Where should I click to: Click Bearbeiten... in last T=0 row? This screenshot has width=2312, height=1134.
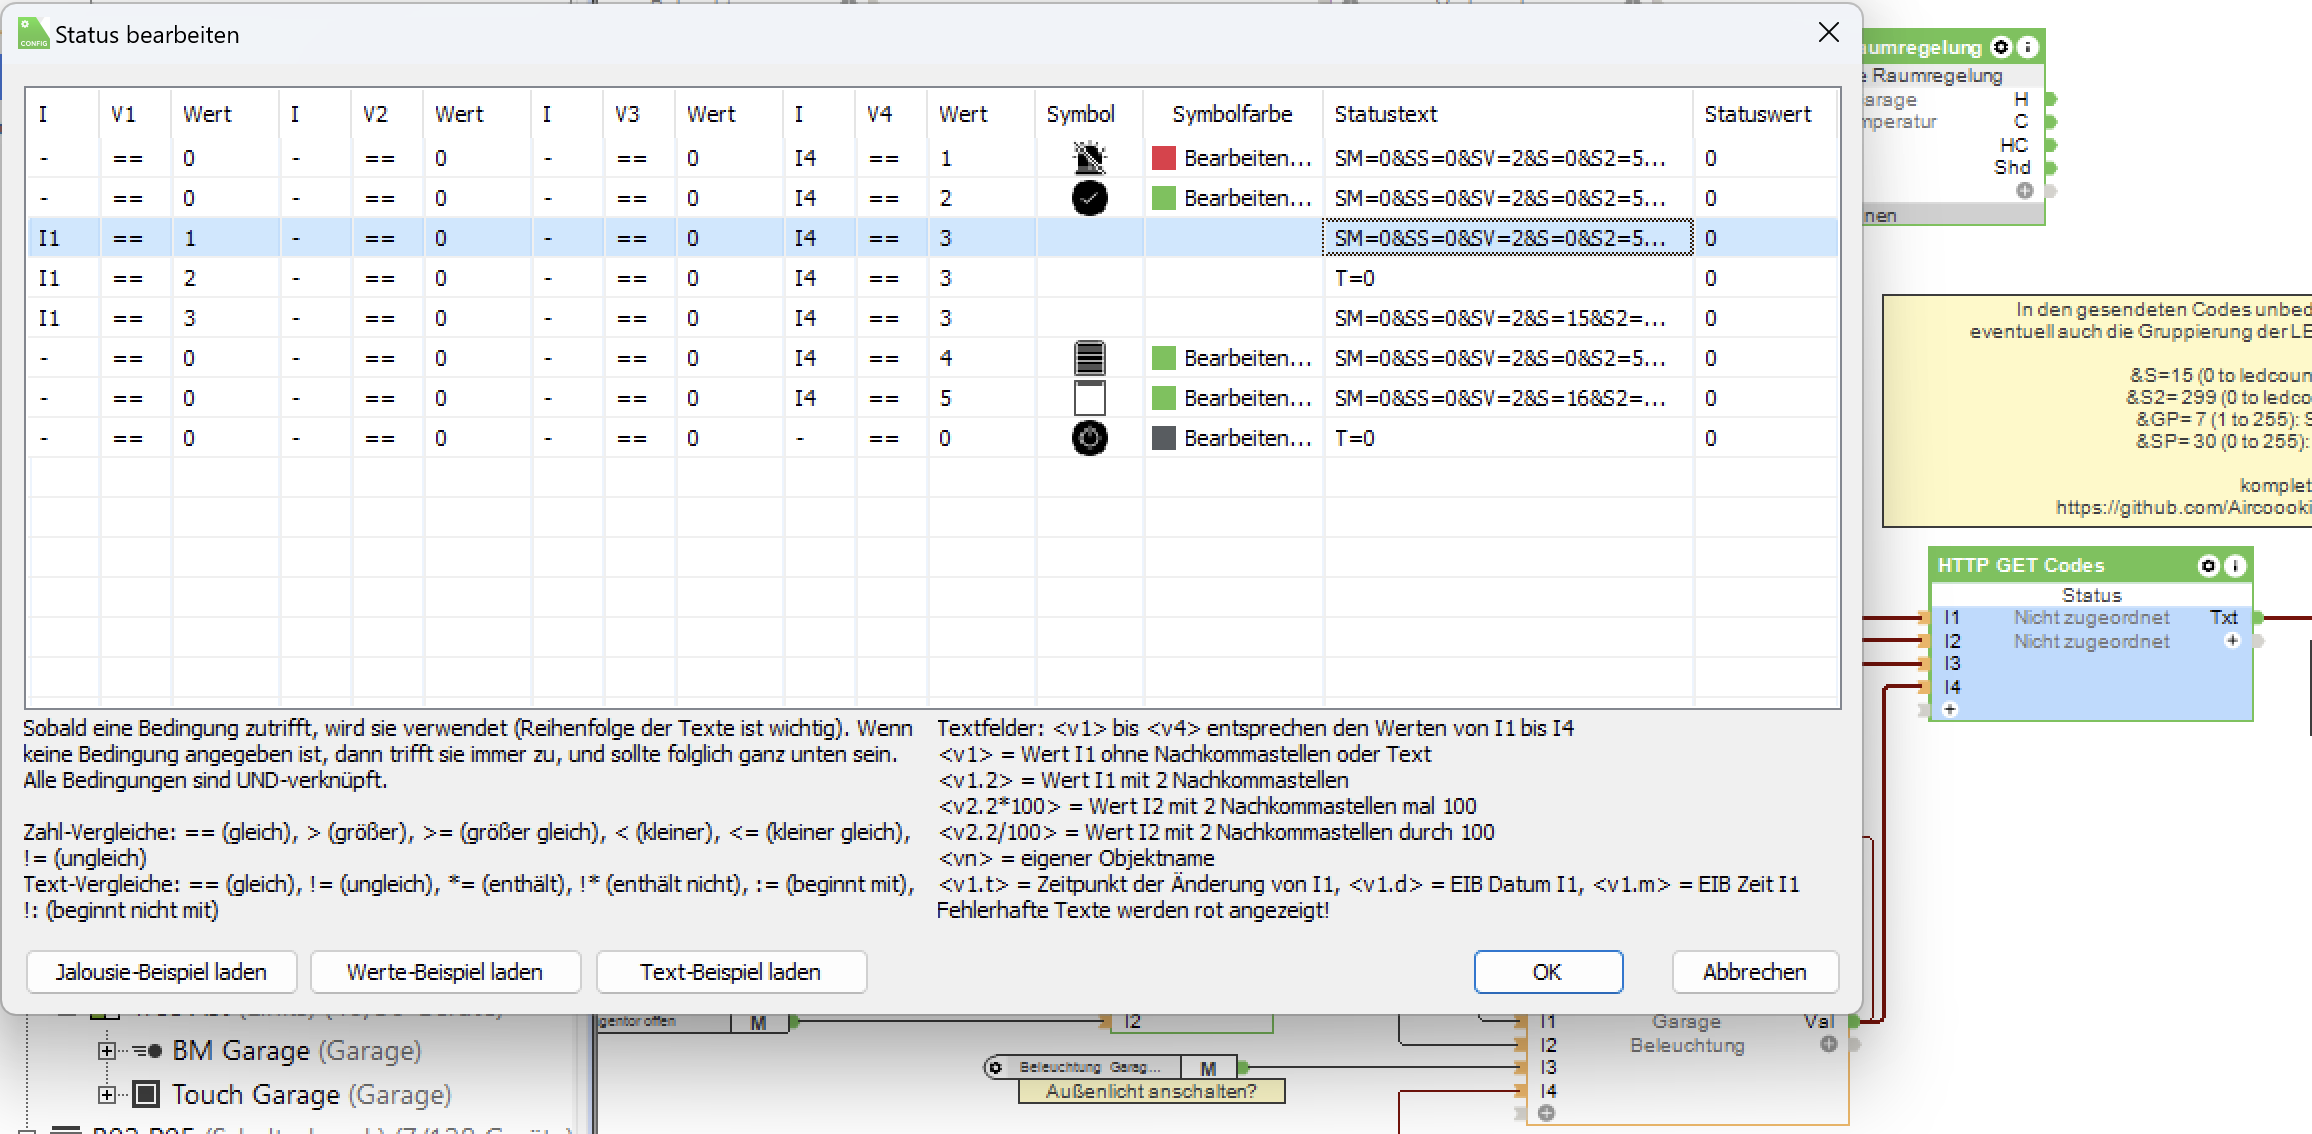click(x=1247, y=438)
